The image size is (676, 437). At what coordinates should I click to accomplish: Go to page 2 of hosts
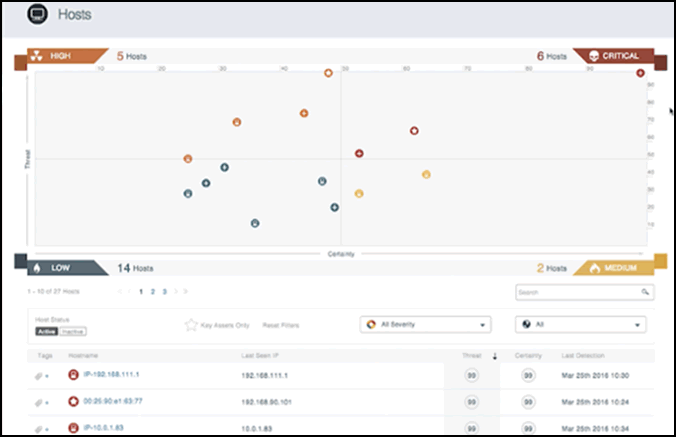pos(152,291)
